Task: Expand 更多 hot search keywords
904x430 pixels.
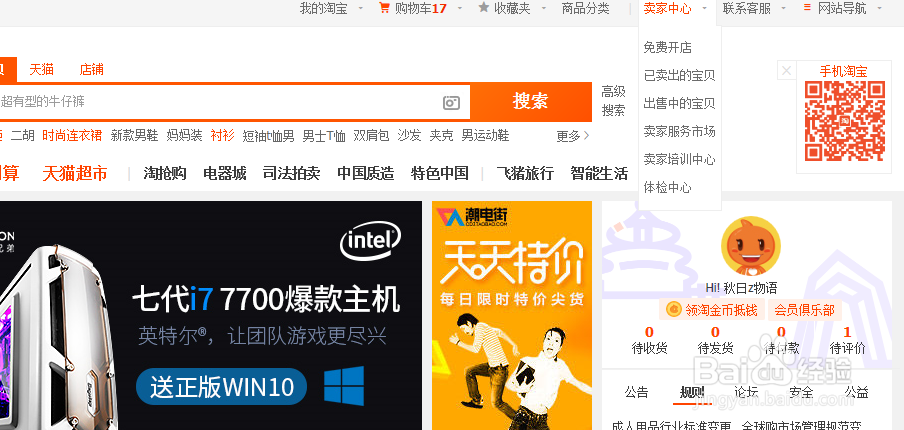Action: (573, 136)
